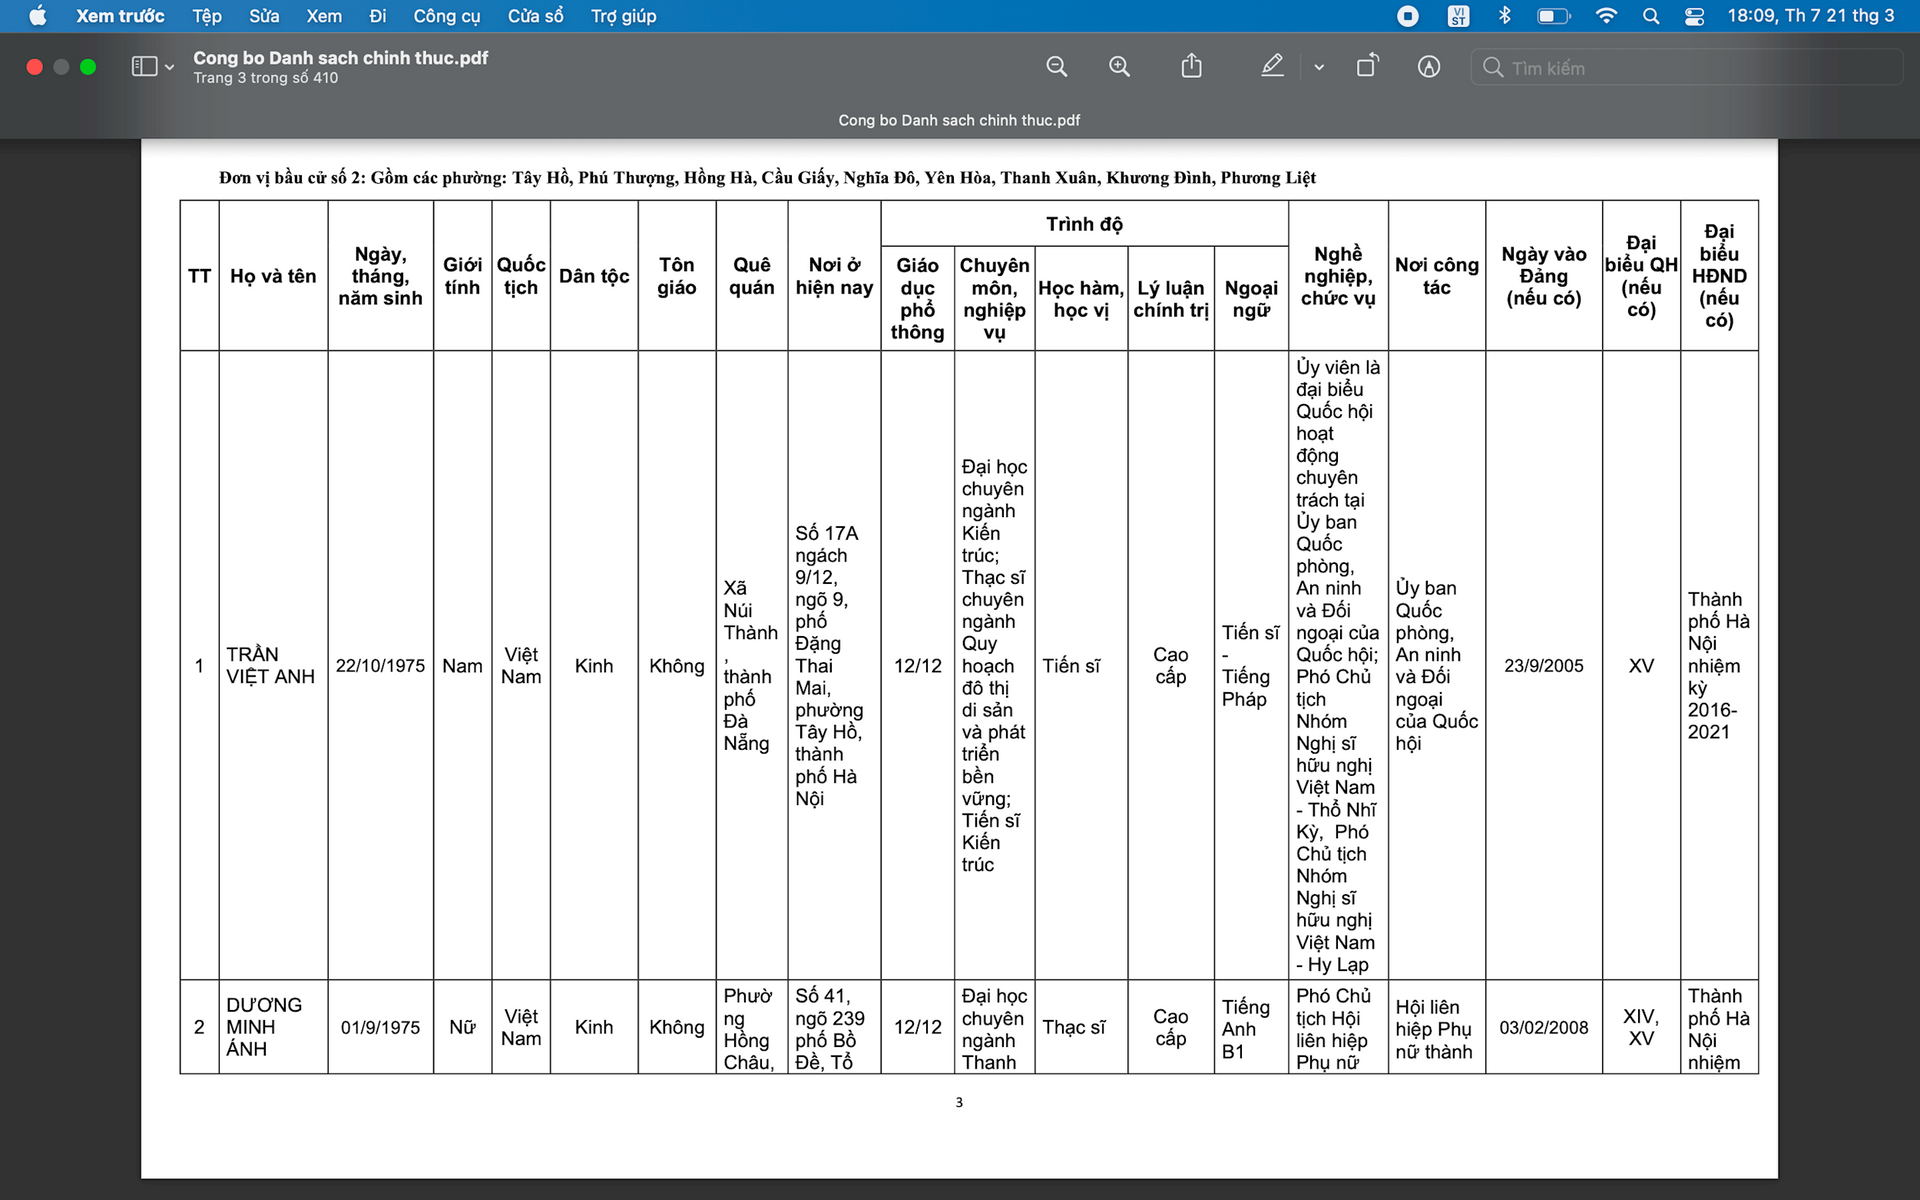Image resolution: width=1920 pixels, height=1200 pixels.
Task: Open Control Center toggles icon
Action: 1694,16
